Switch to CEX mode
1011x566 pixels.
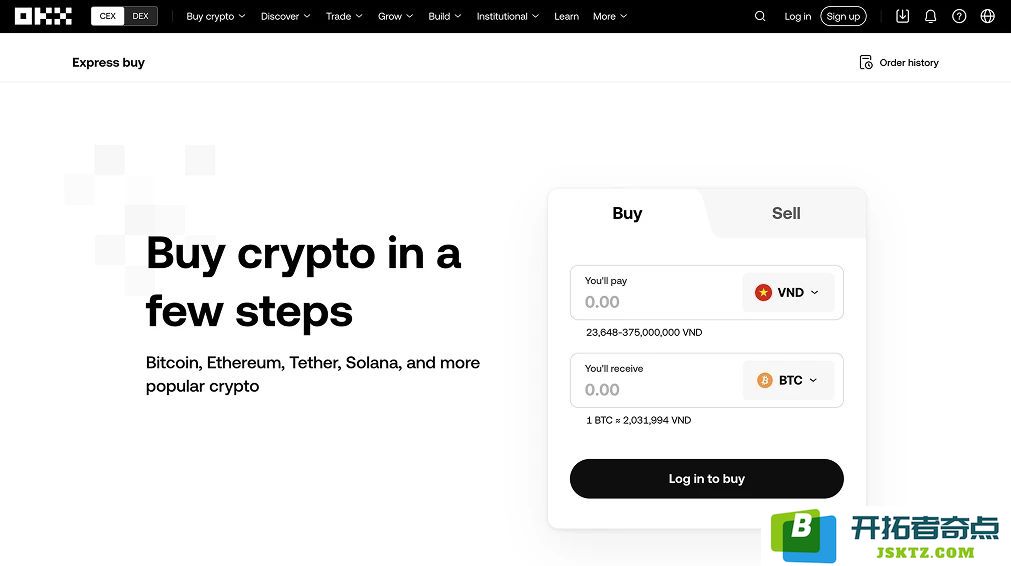(x=108, y=16)
